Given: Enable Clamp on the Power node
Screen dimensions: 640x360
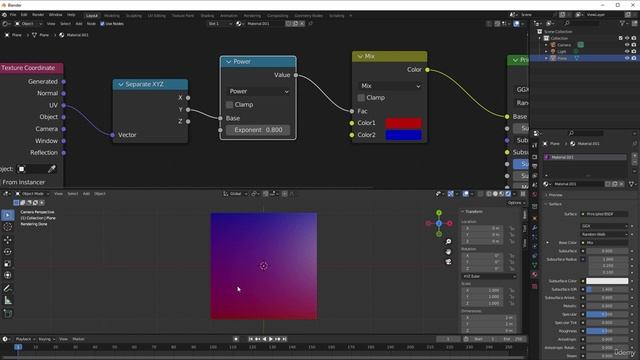Looking at the screenshot, I should click(x=229, y=105).
